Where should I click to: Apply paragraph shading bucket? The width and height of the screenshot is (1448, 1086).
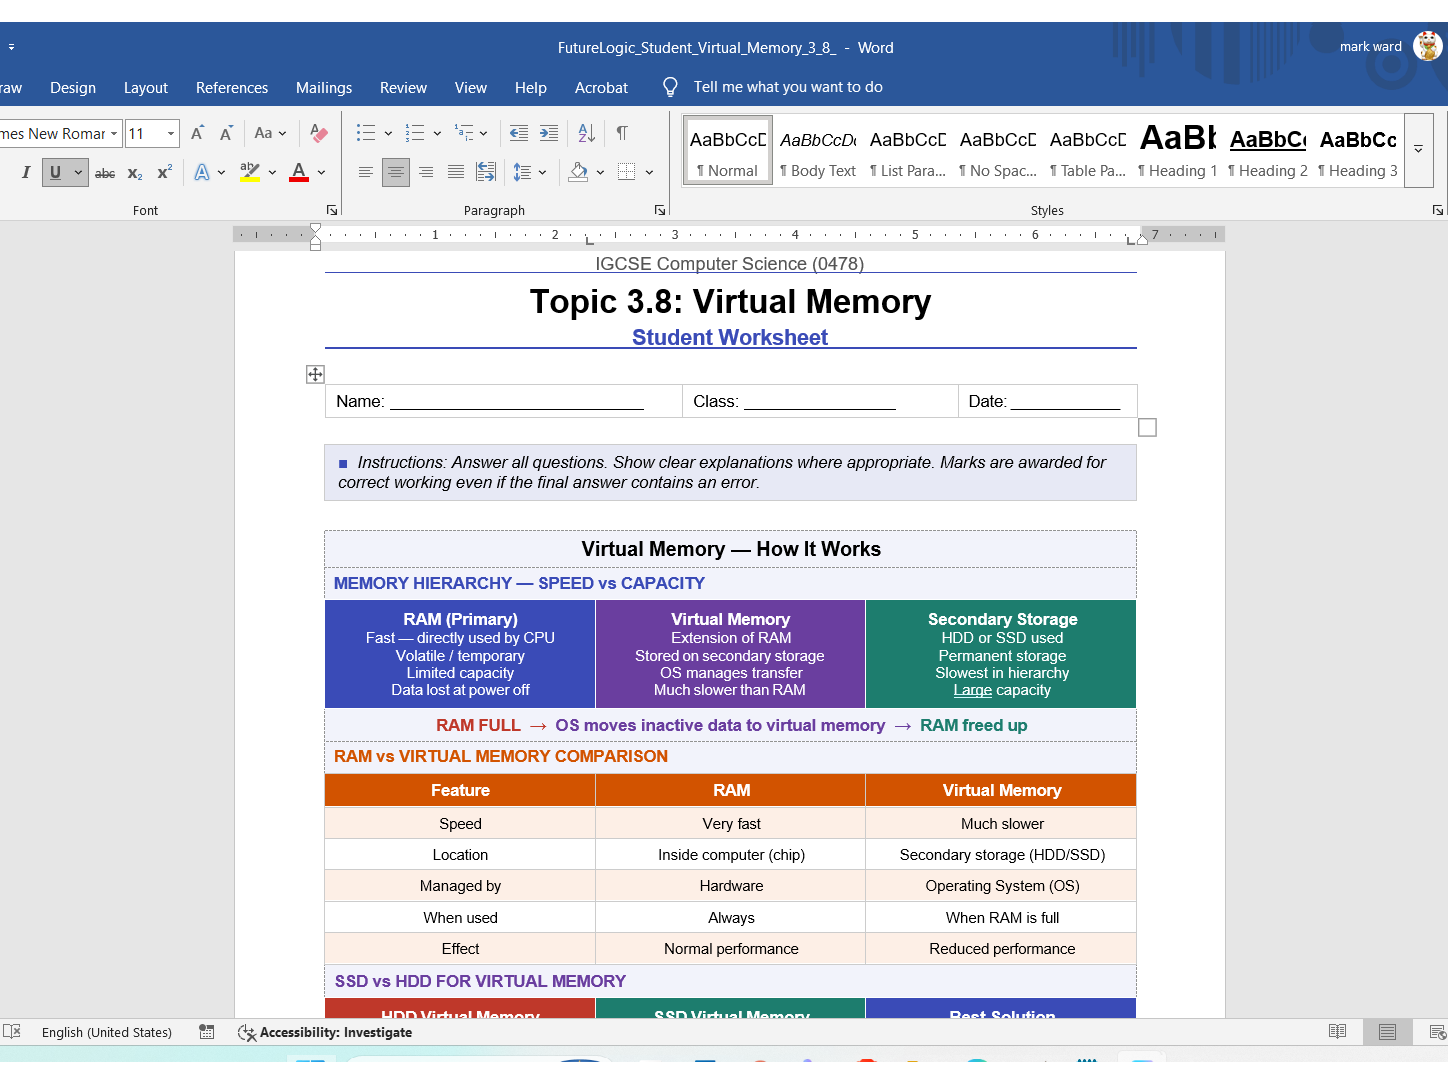578,172
